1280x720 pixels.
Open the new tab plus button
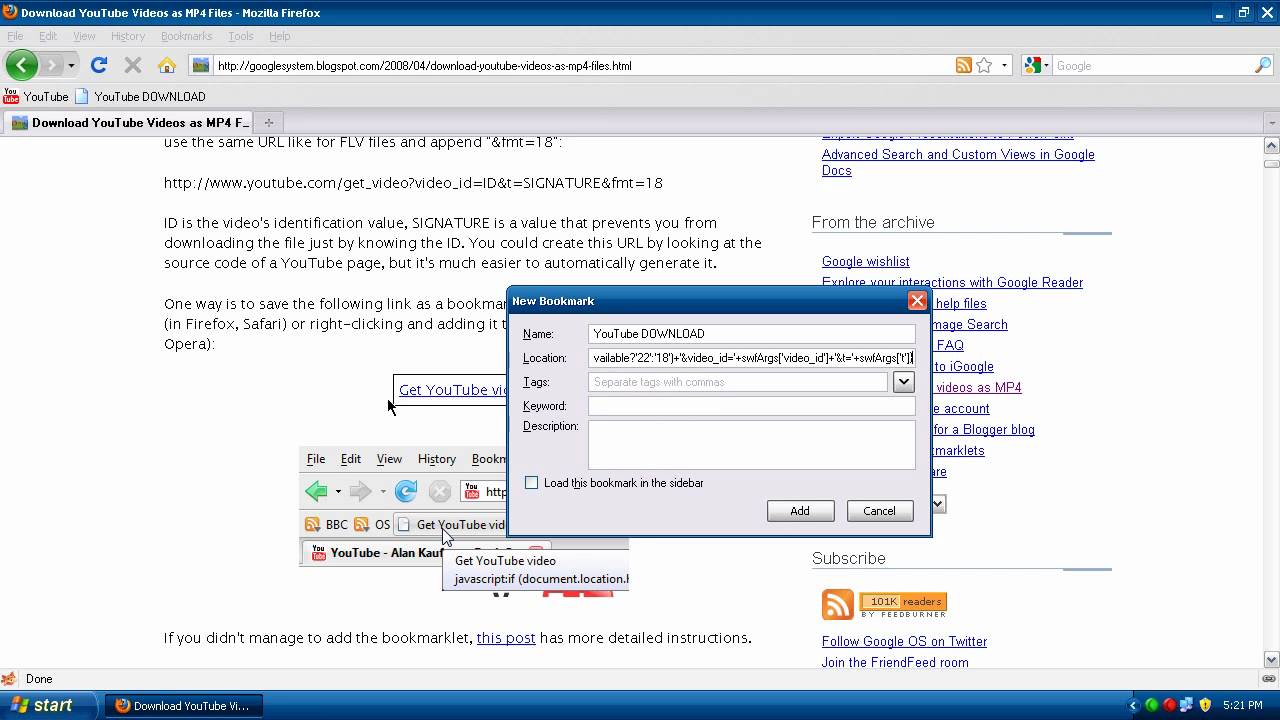(268, 123)
